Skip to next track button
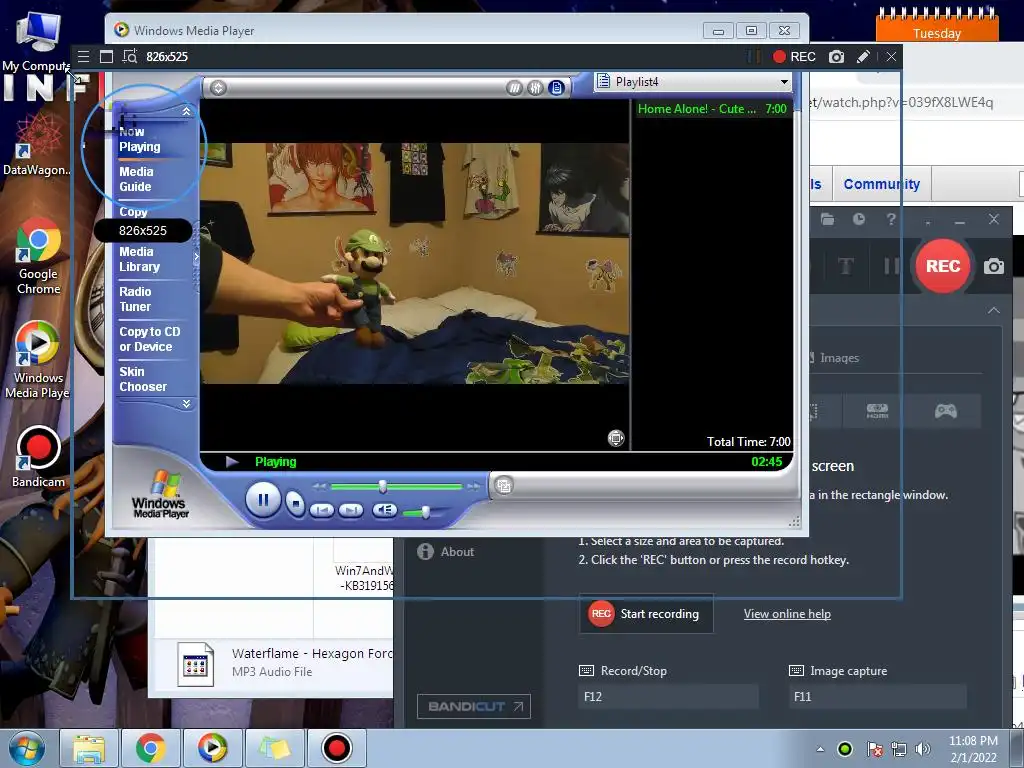Image resolution: width=1024 pixels, height=768 pixels. click(x=351, y=510)
